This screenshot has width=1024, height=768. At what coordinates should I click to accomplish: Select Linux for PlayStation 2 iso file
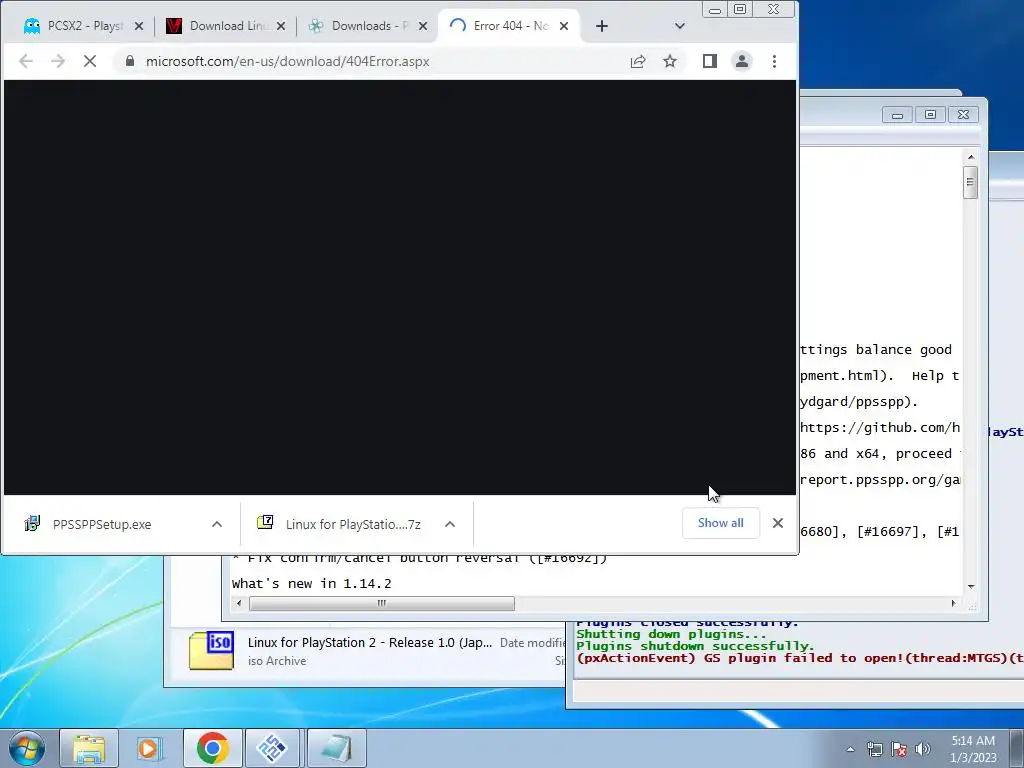click(369, 650)
